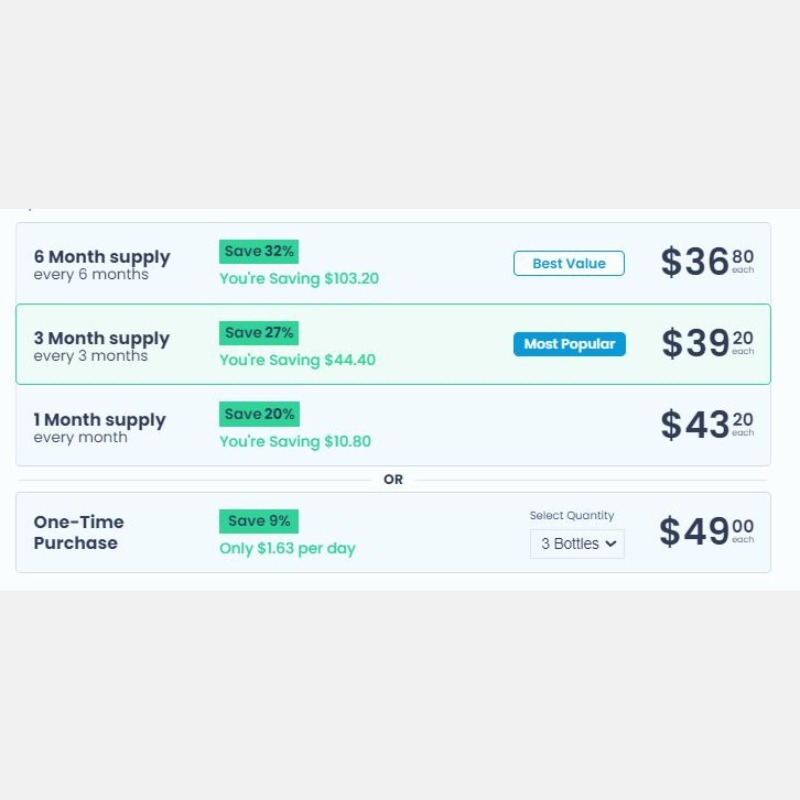The height and width of the screenshot is (800, 800).
Task: Click the Save 20% tag
Action: [259, 414]
